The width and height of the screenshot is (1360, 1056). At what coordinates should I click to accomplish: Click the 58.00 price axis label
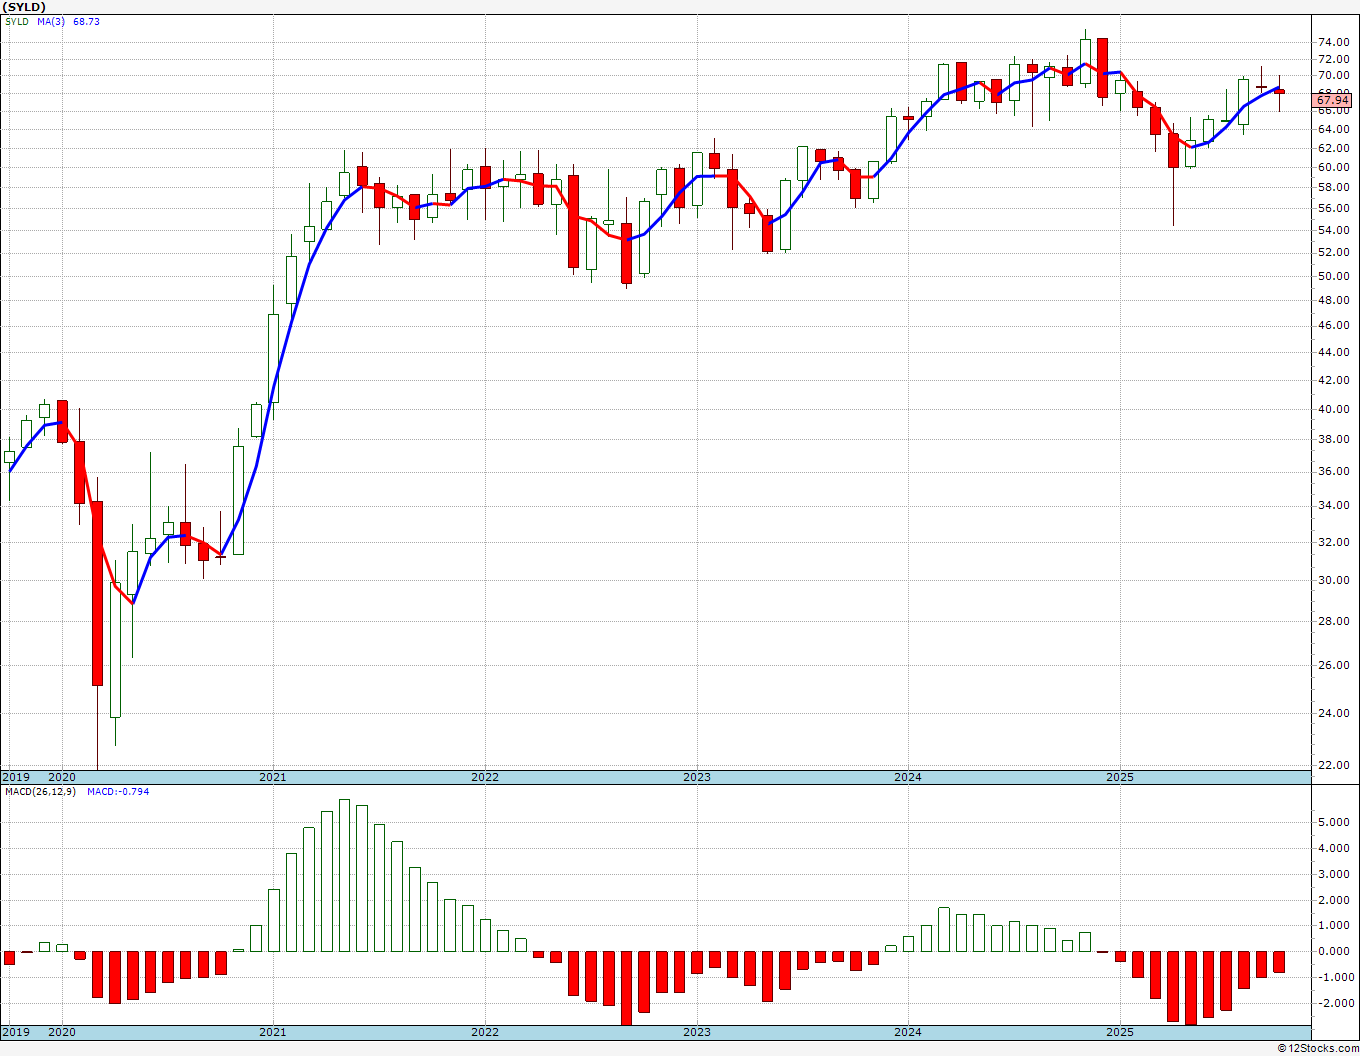pos(1334,187)
